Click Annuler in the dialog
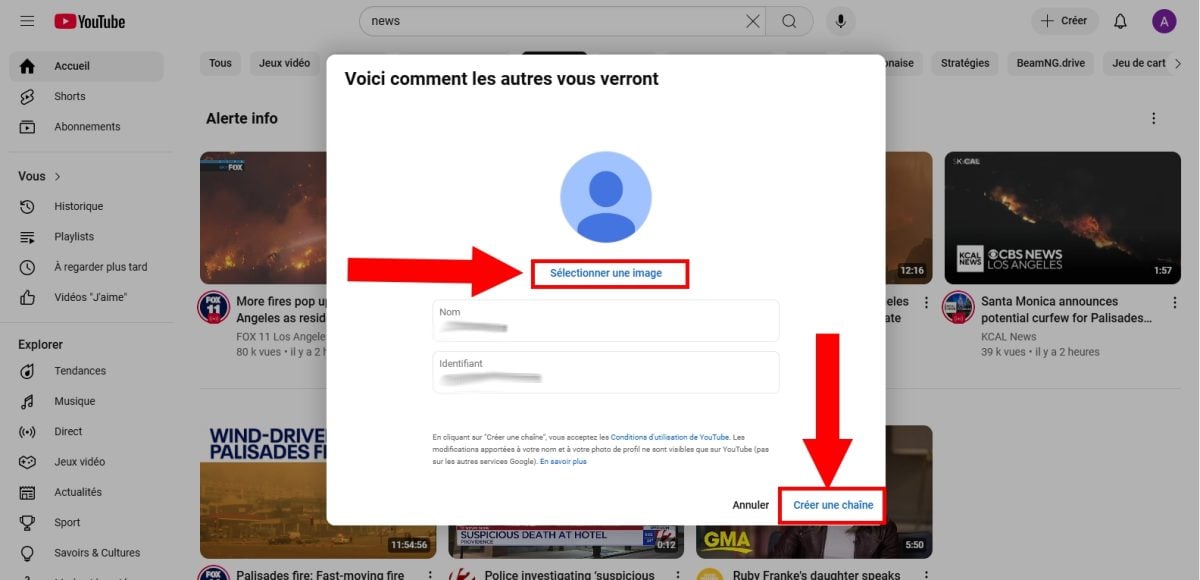The height and width of the screenshot is (580, 1200). point(750,505)
